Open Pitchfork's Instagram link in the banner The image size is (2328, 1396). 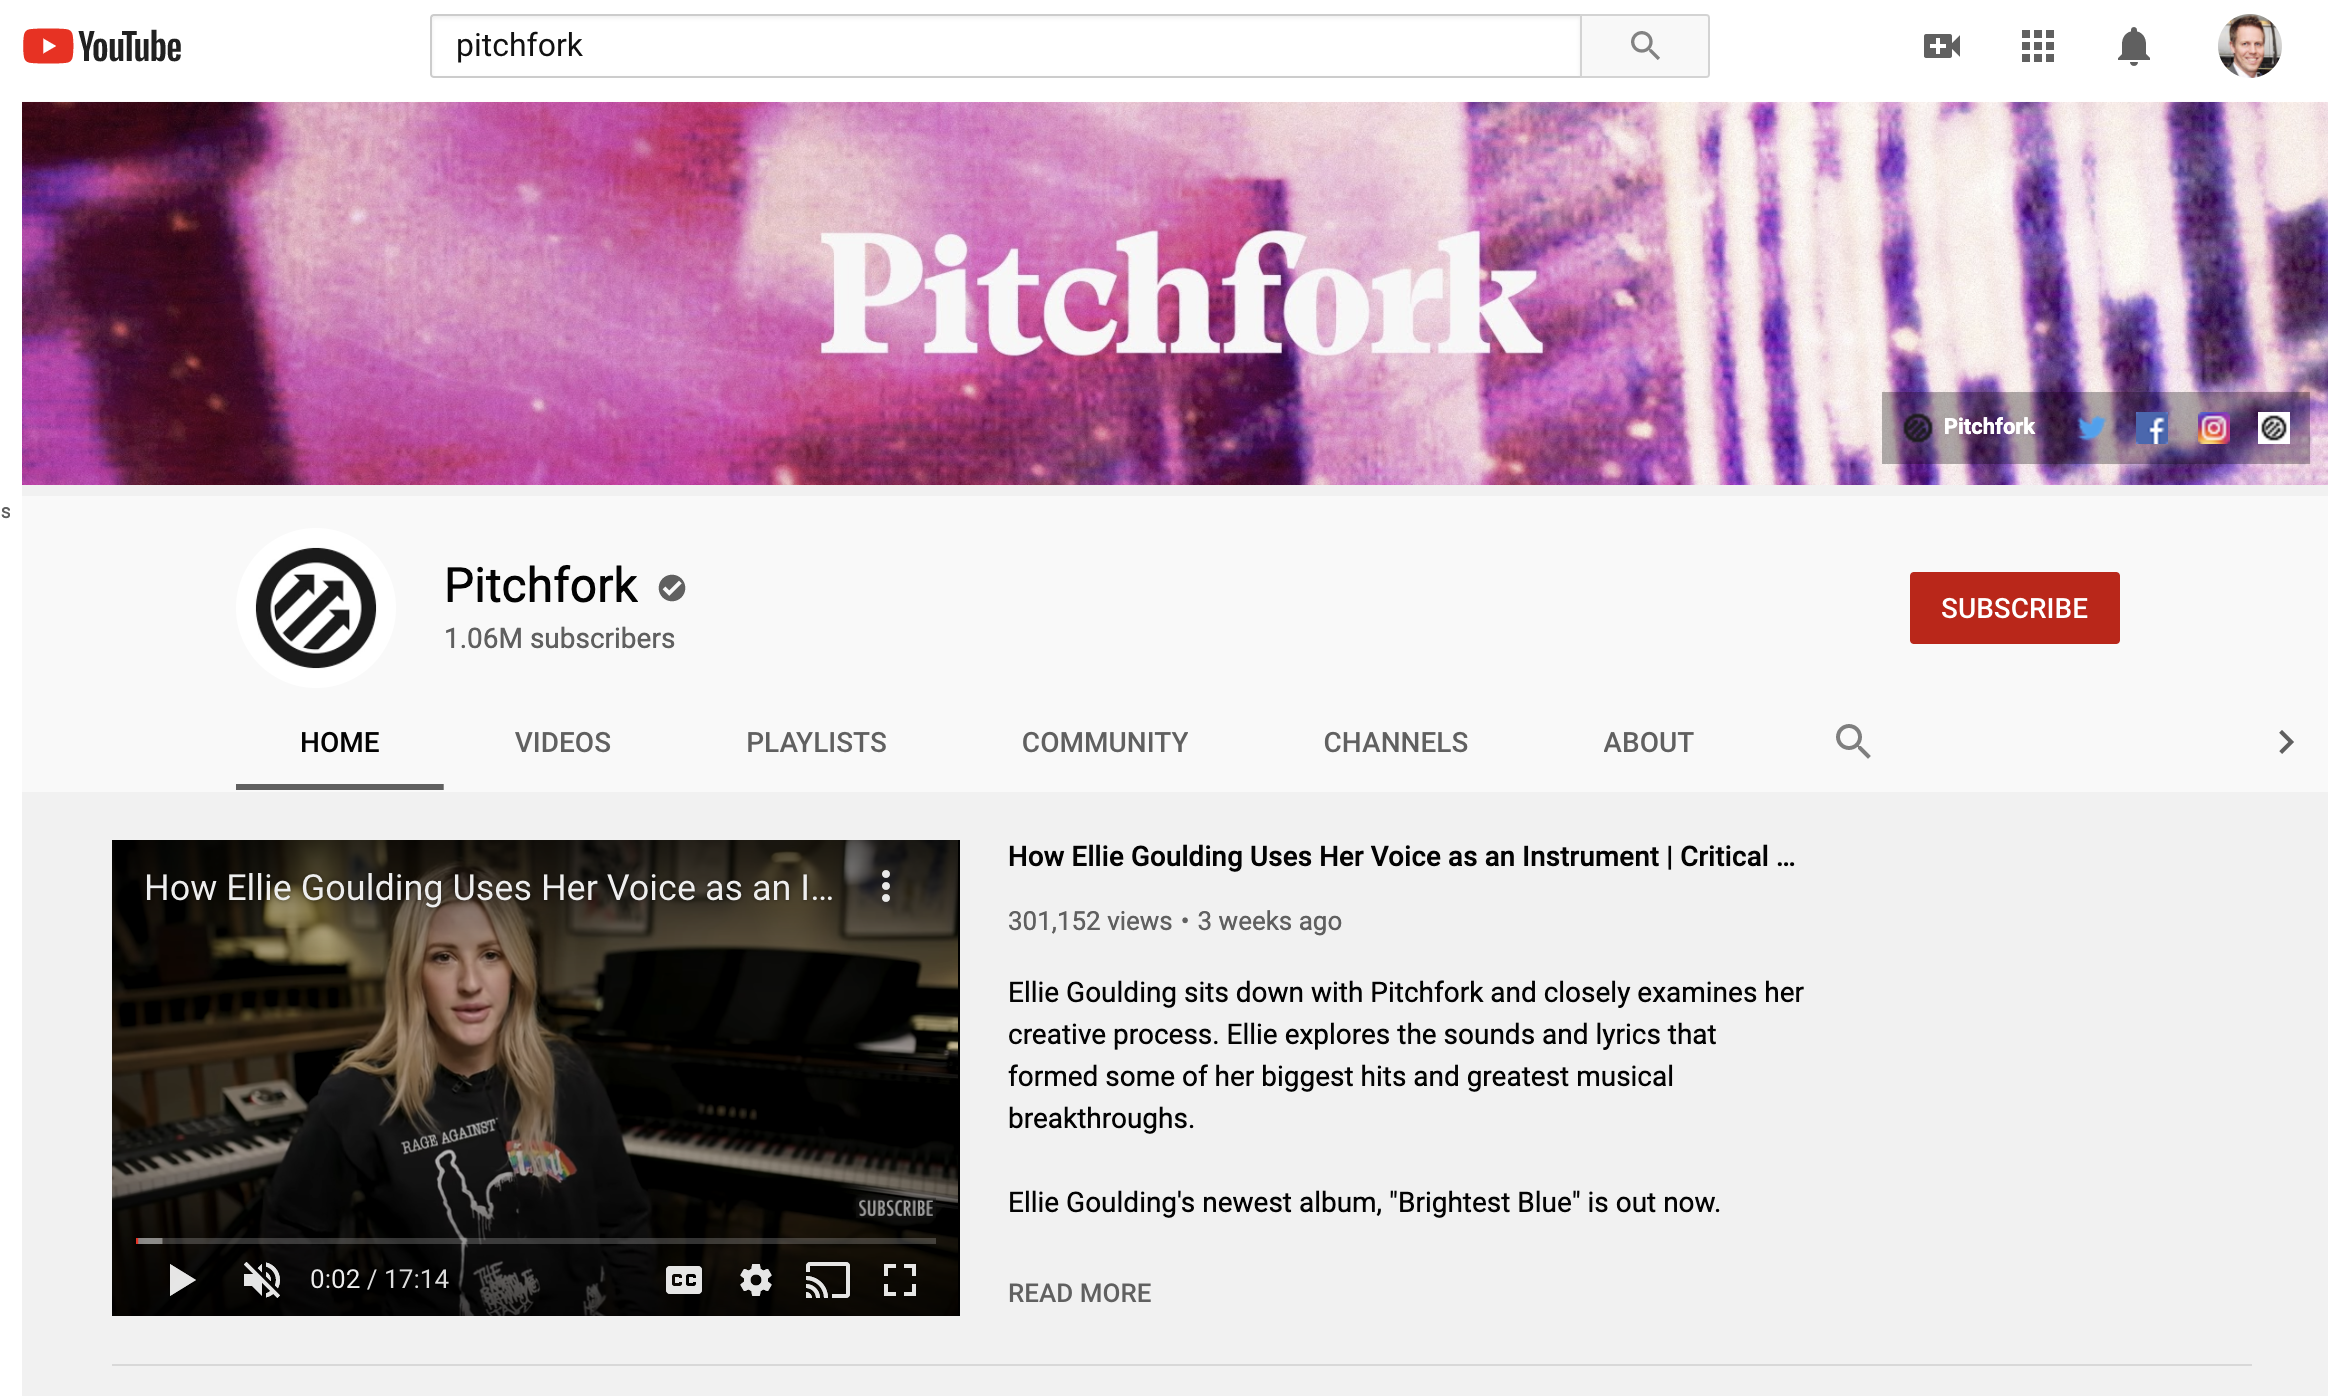pos(2213,428)
